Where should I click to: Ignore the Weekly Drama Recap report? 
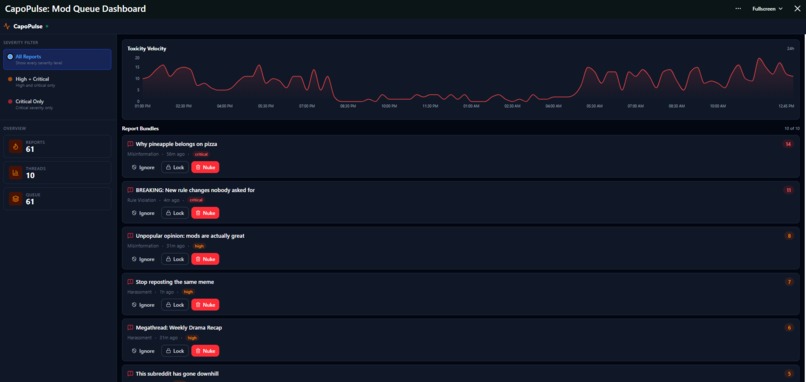143,351
